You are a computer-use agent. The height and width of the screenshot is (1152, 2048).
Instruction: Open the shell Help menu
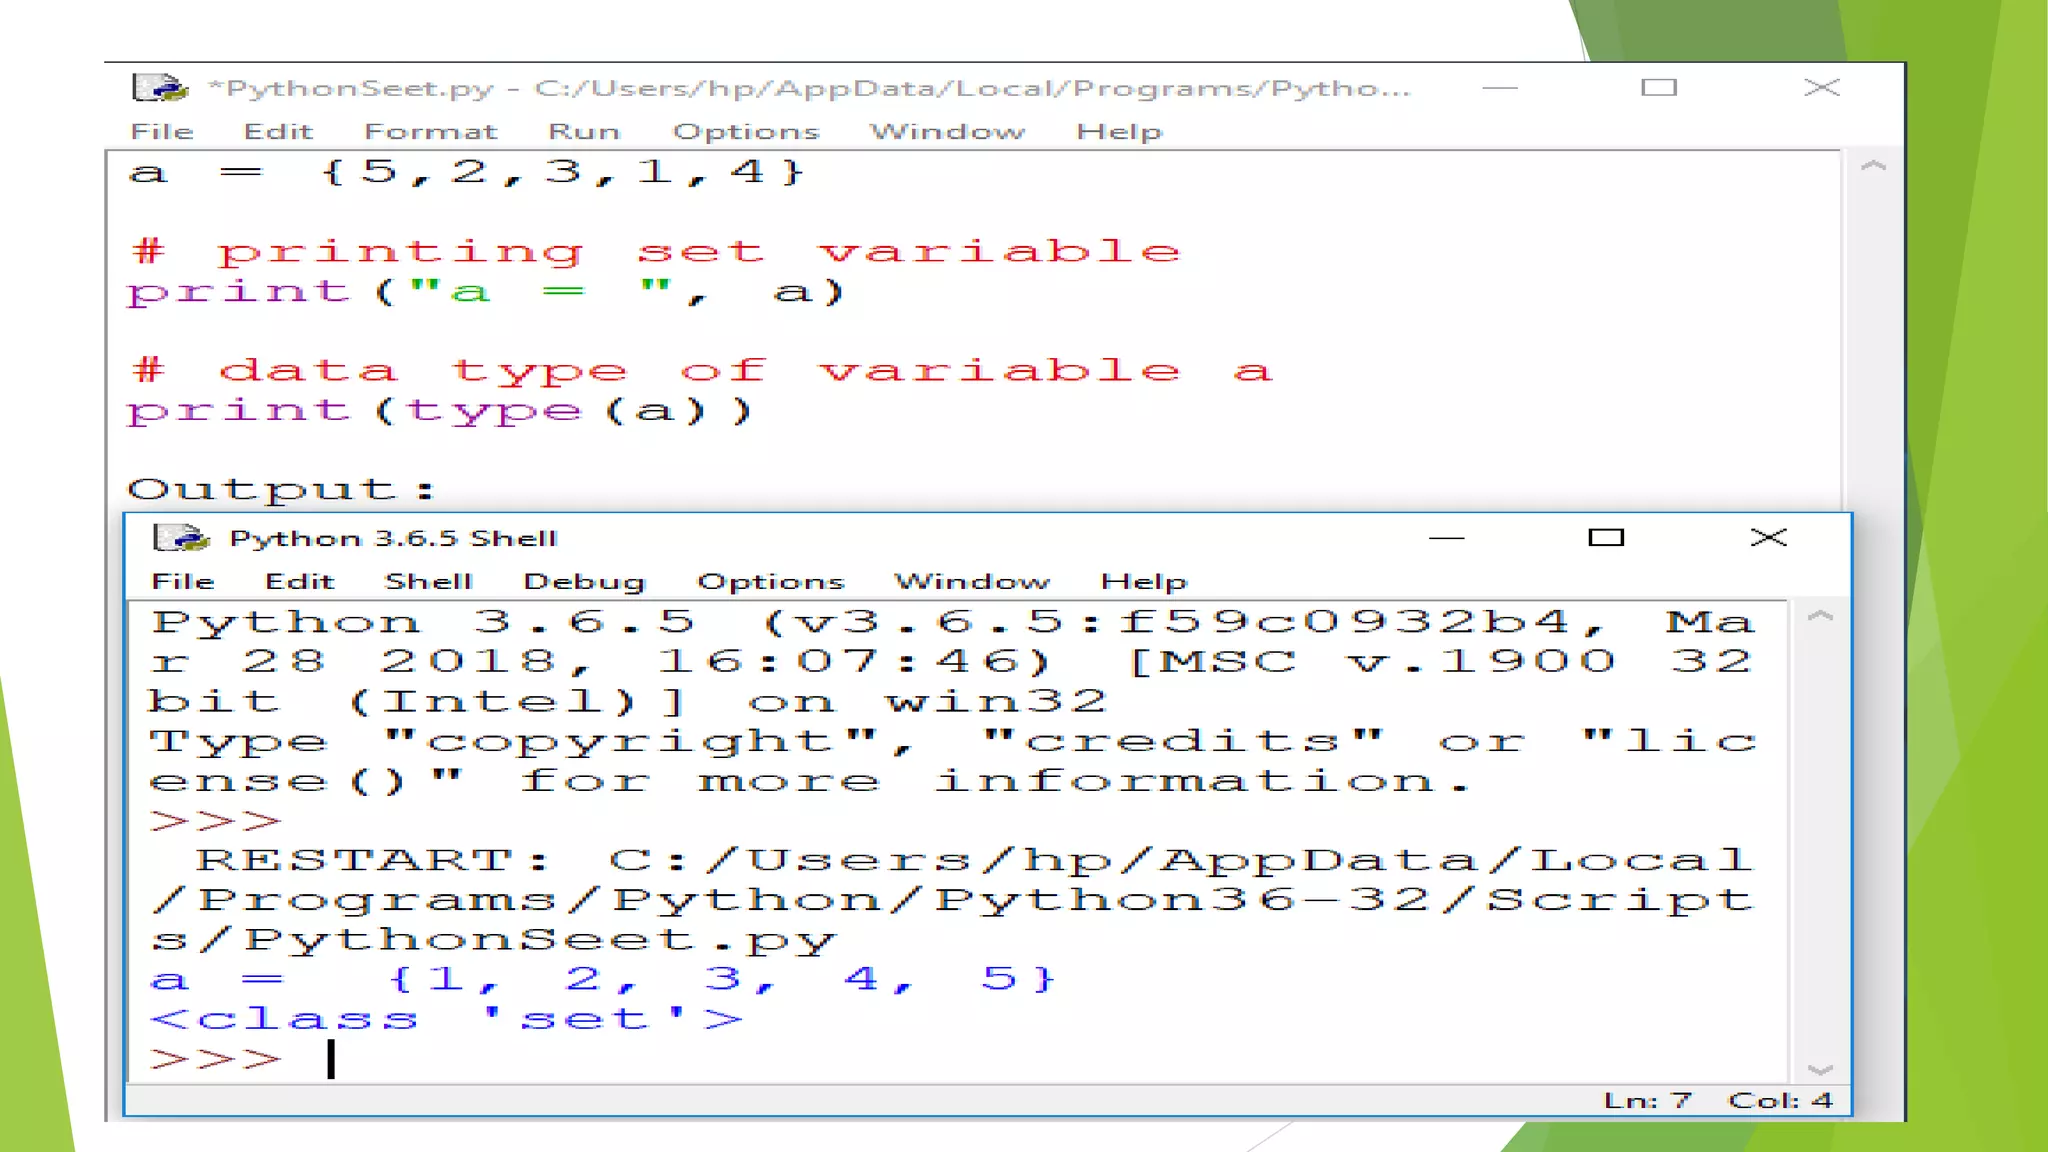1143,582
